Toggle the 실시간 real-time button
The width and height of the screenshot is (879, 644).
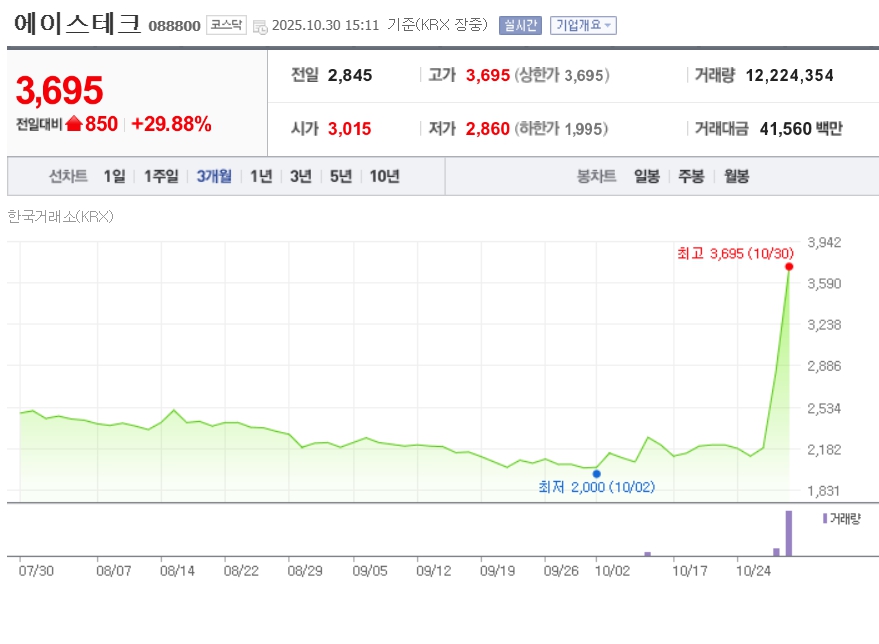[520, 25]
